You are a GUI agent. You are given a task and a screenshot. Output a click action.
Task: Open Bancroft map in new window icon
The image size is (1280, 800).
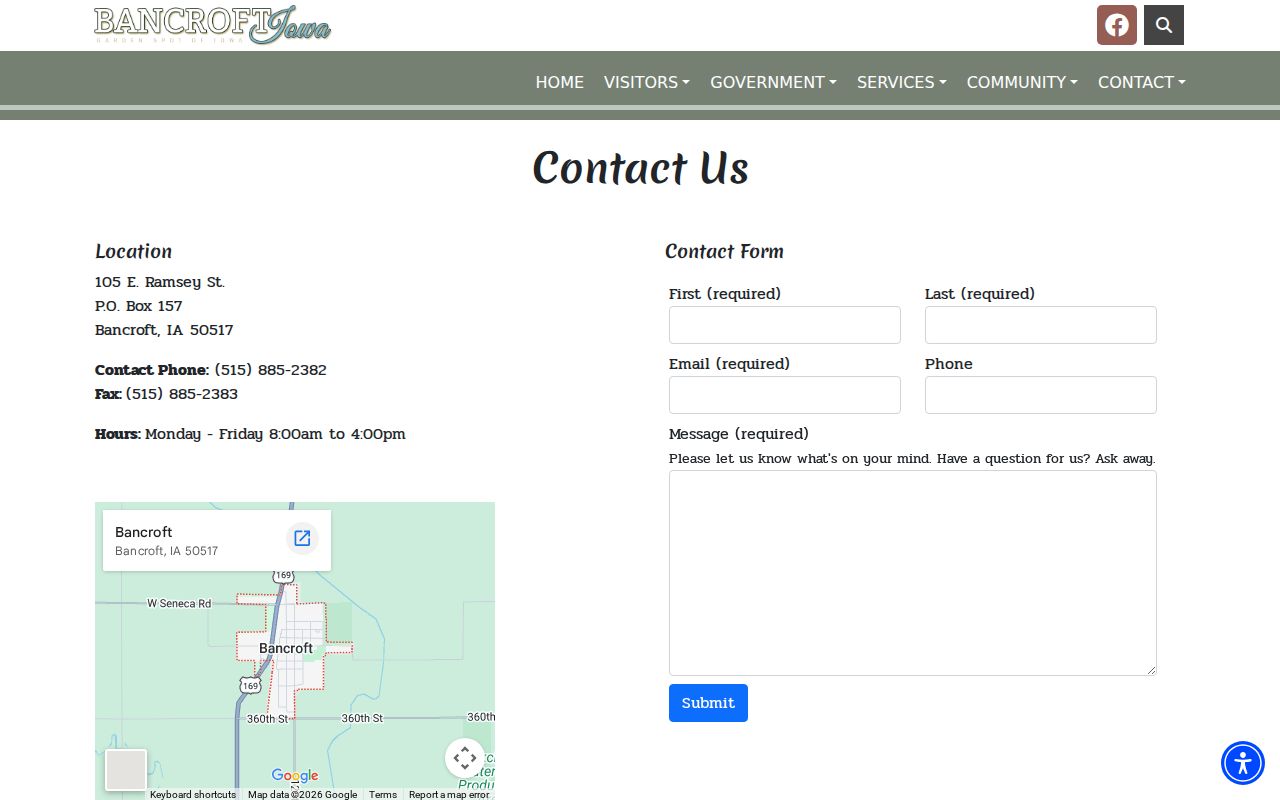pos(302,539)
